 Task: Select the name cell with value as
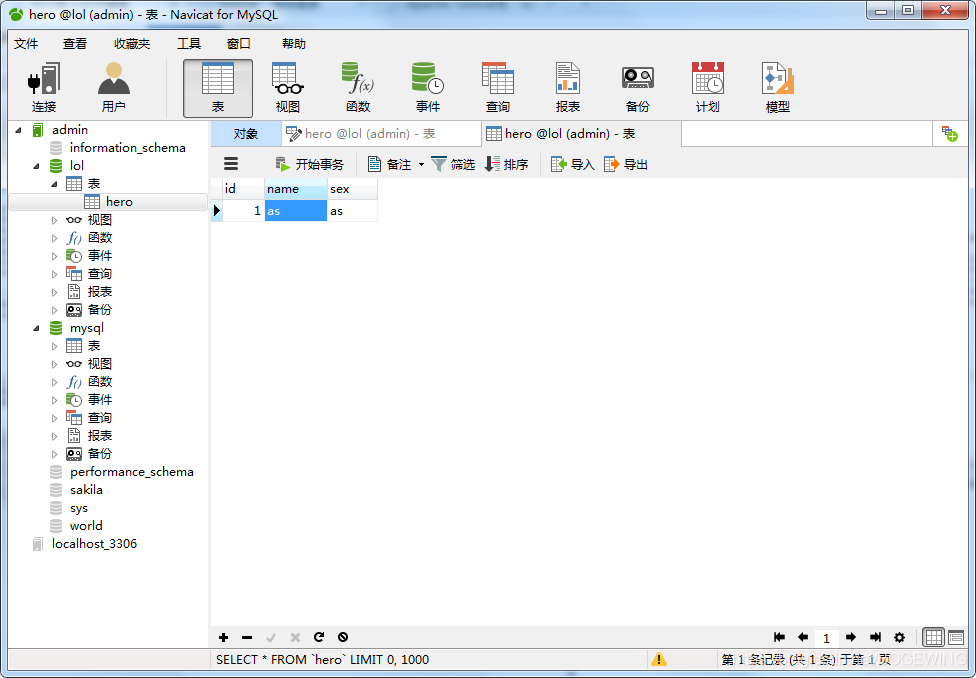[x=296, y=211]
